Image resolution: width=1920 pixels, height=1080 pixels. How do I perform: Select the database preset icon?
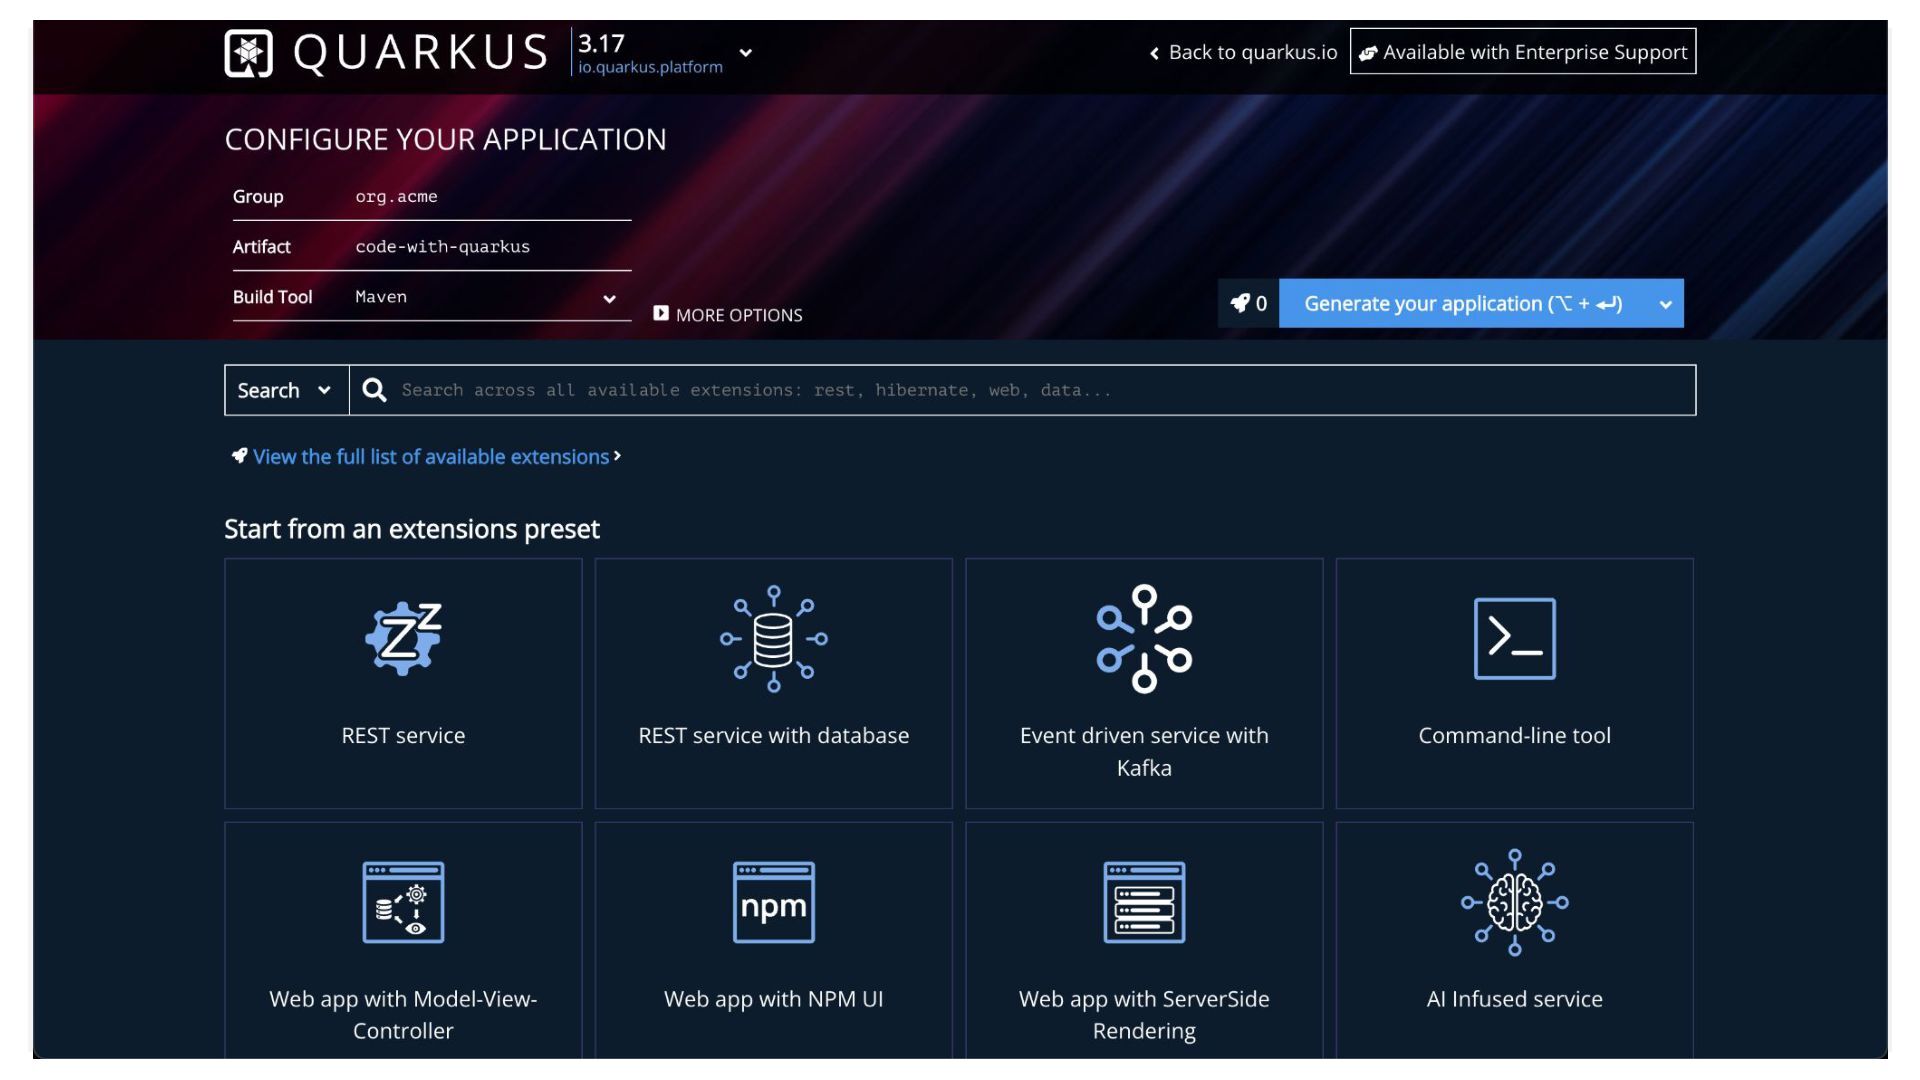click(773, 638)
